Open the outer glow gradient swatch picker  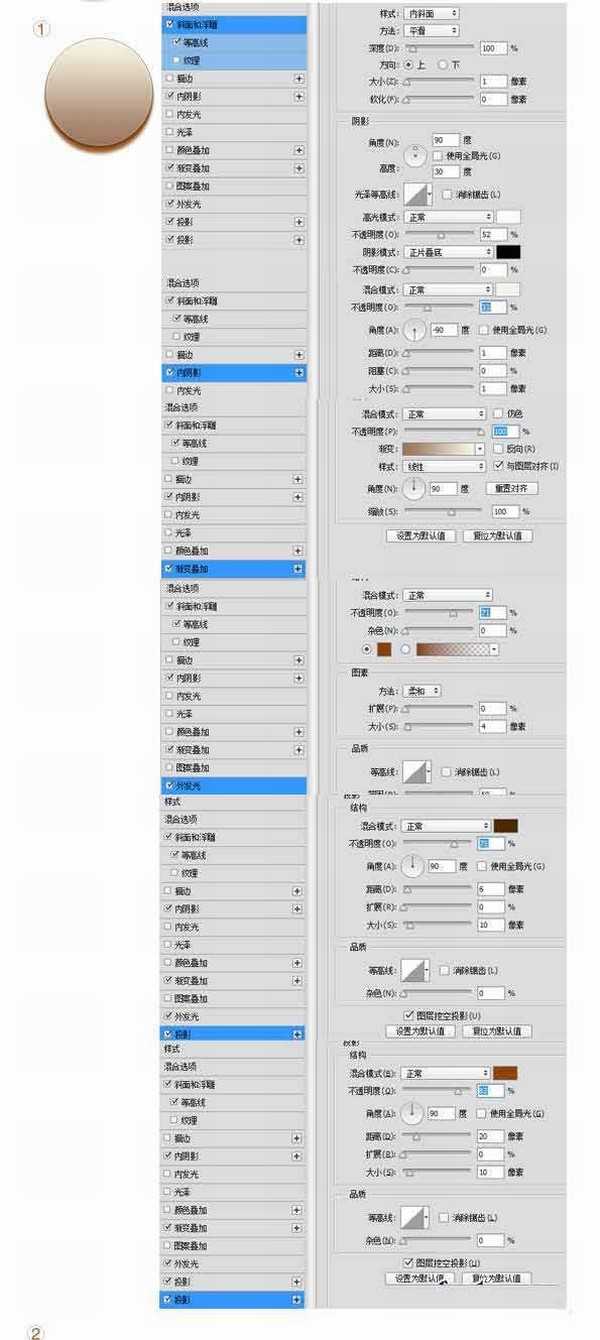click(x=457, y=650)
